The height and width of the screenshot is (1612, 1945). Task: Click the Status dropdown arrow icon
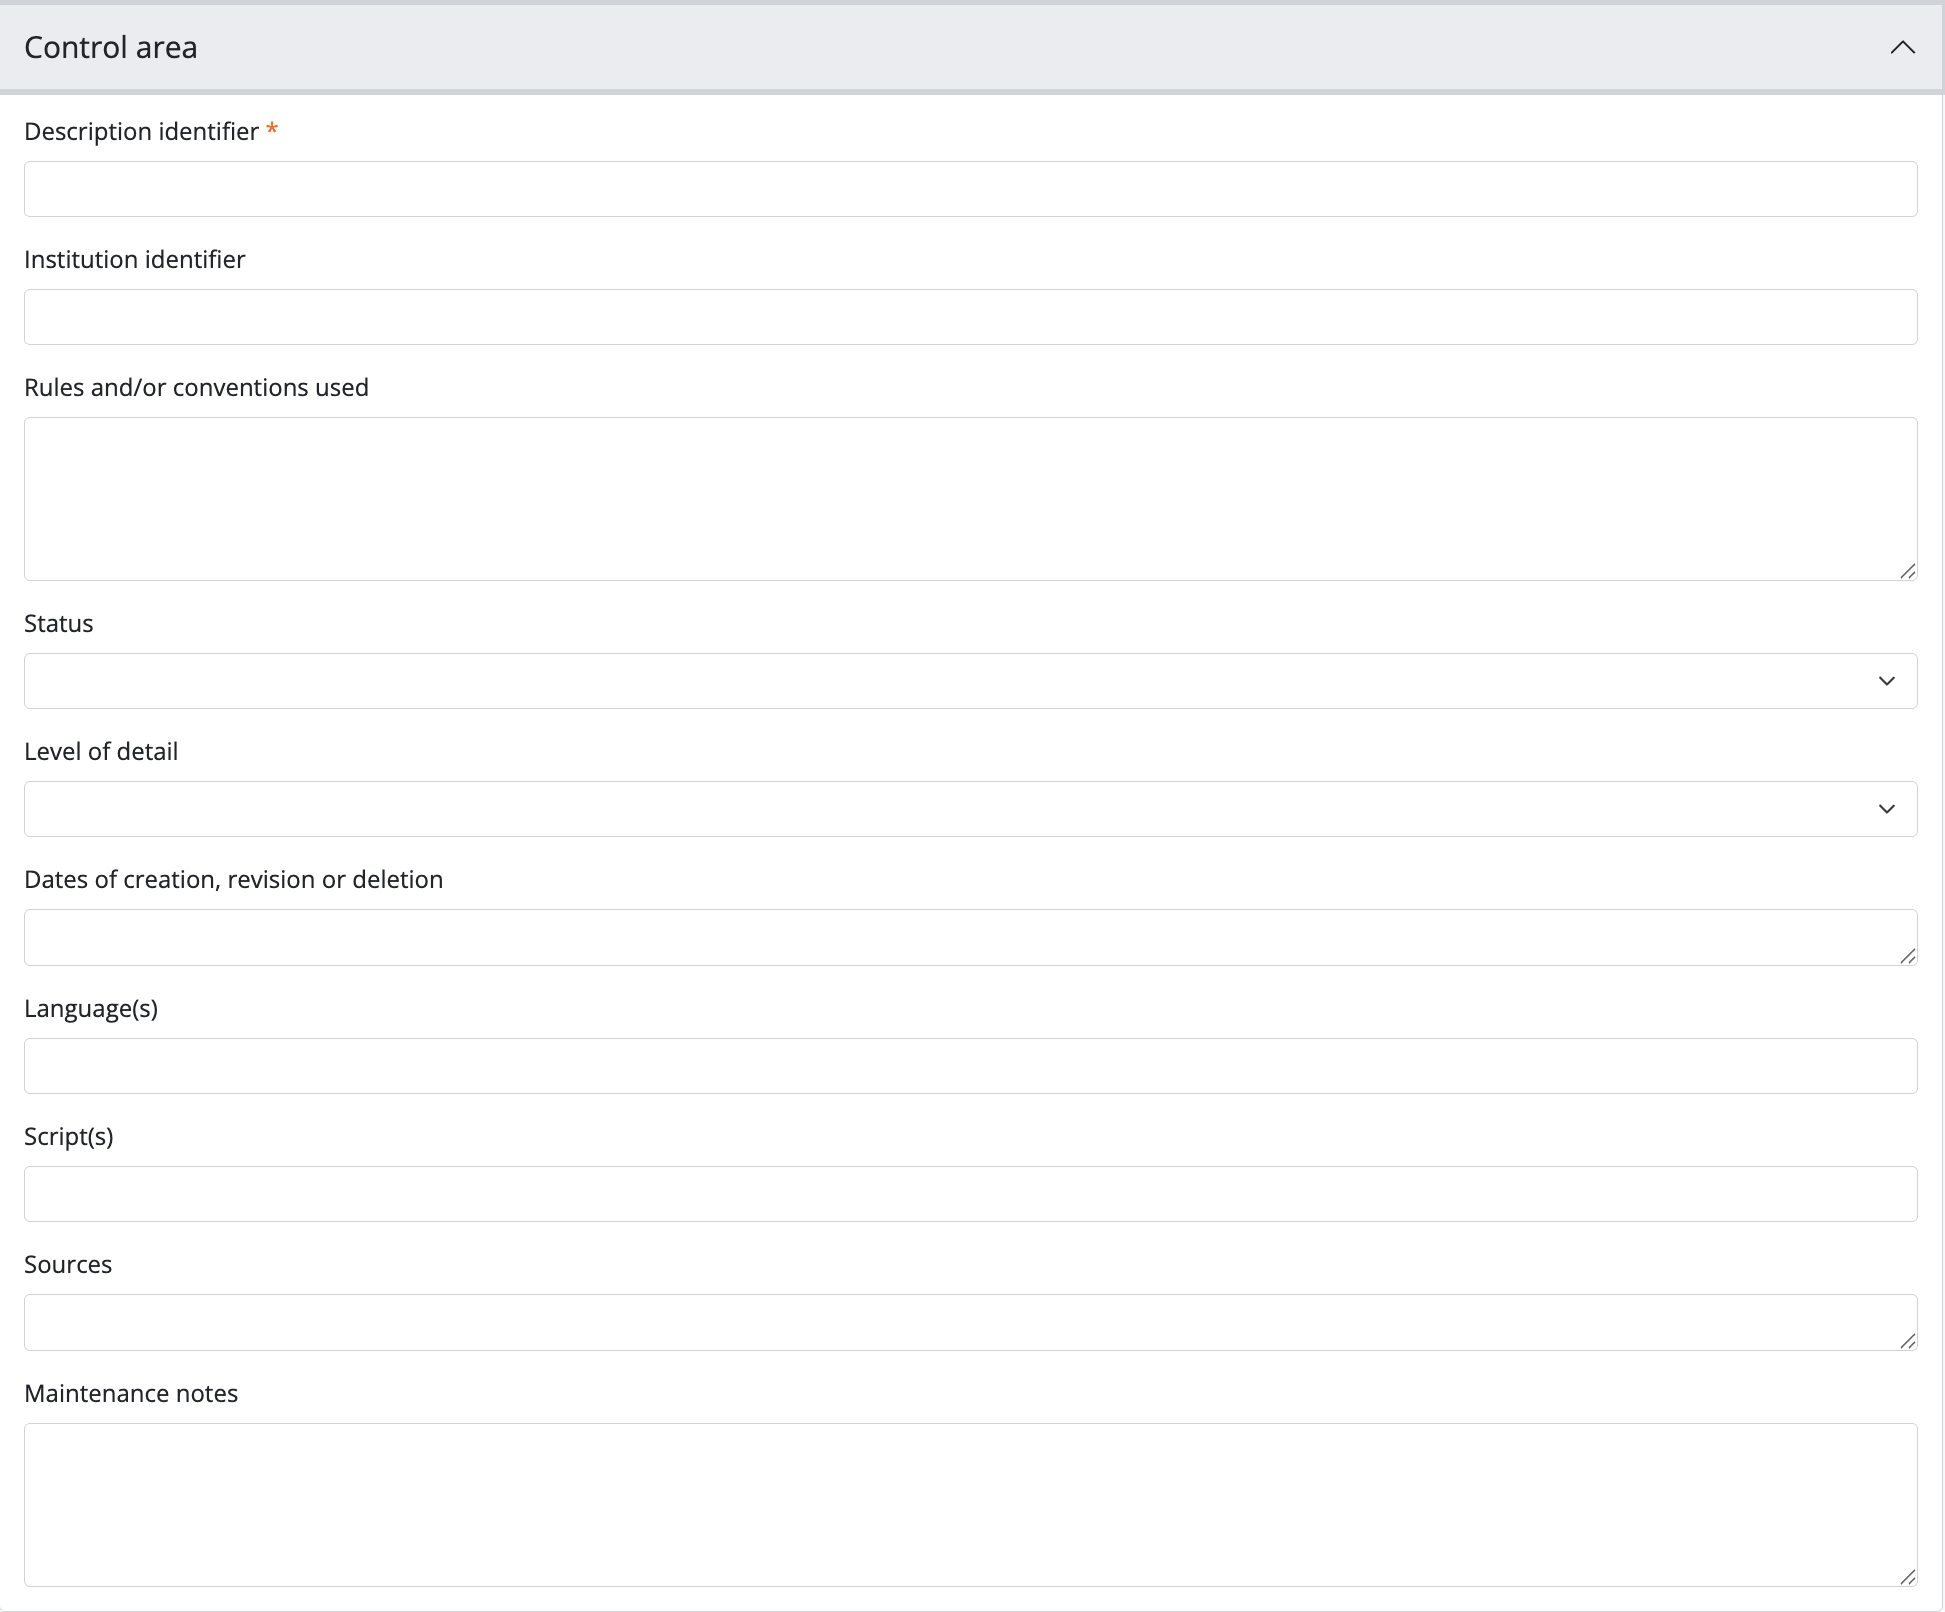(x=1886, y=681)
